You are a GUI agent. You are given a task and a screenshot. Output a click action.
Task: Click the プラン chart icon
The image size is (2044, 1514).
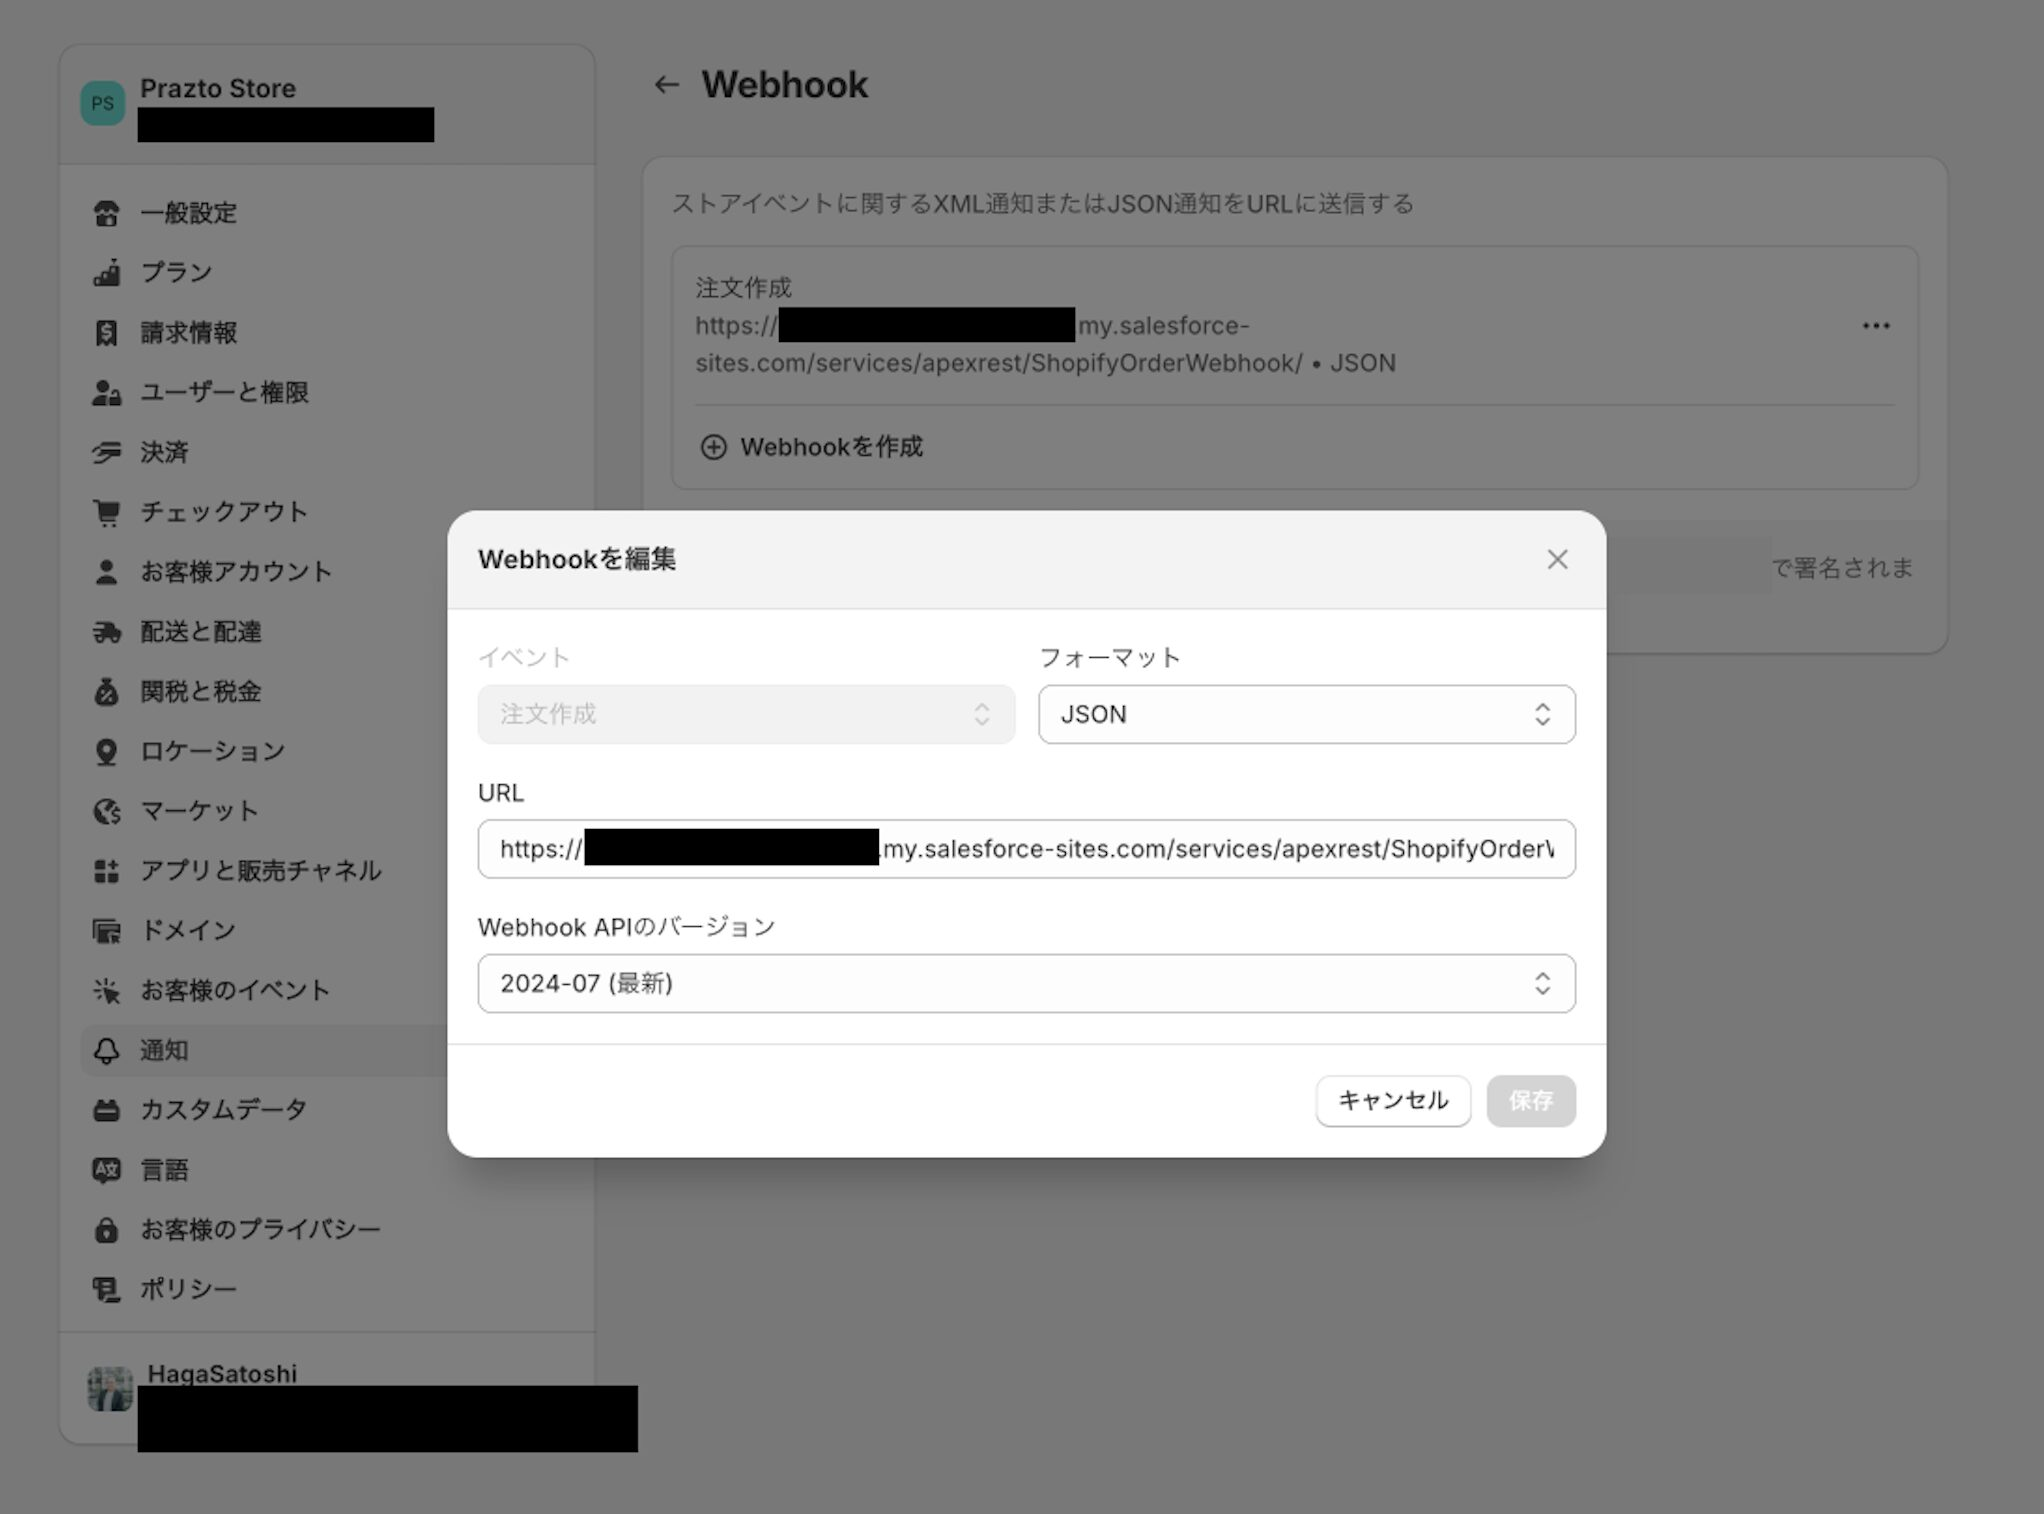[x=106, y=273]
